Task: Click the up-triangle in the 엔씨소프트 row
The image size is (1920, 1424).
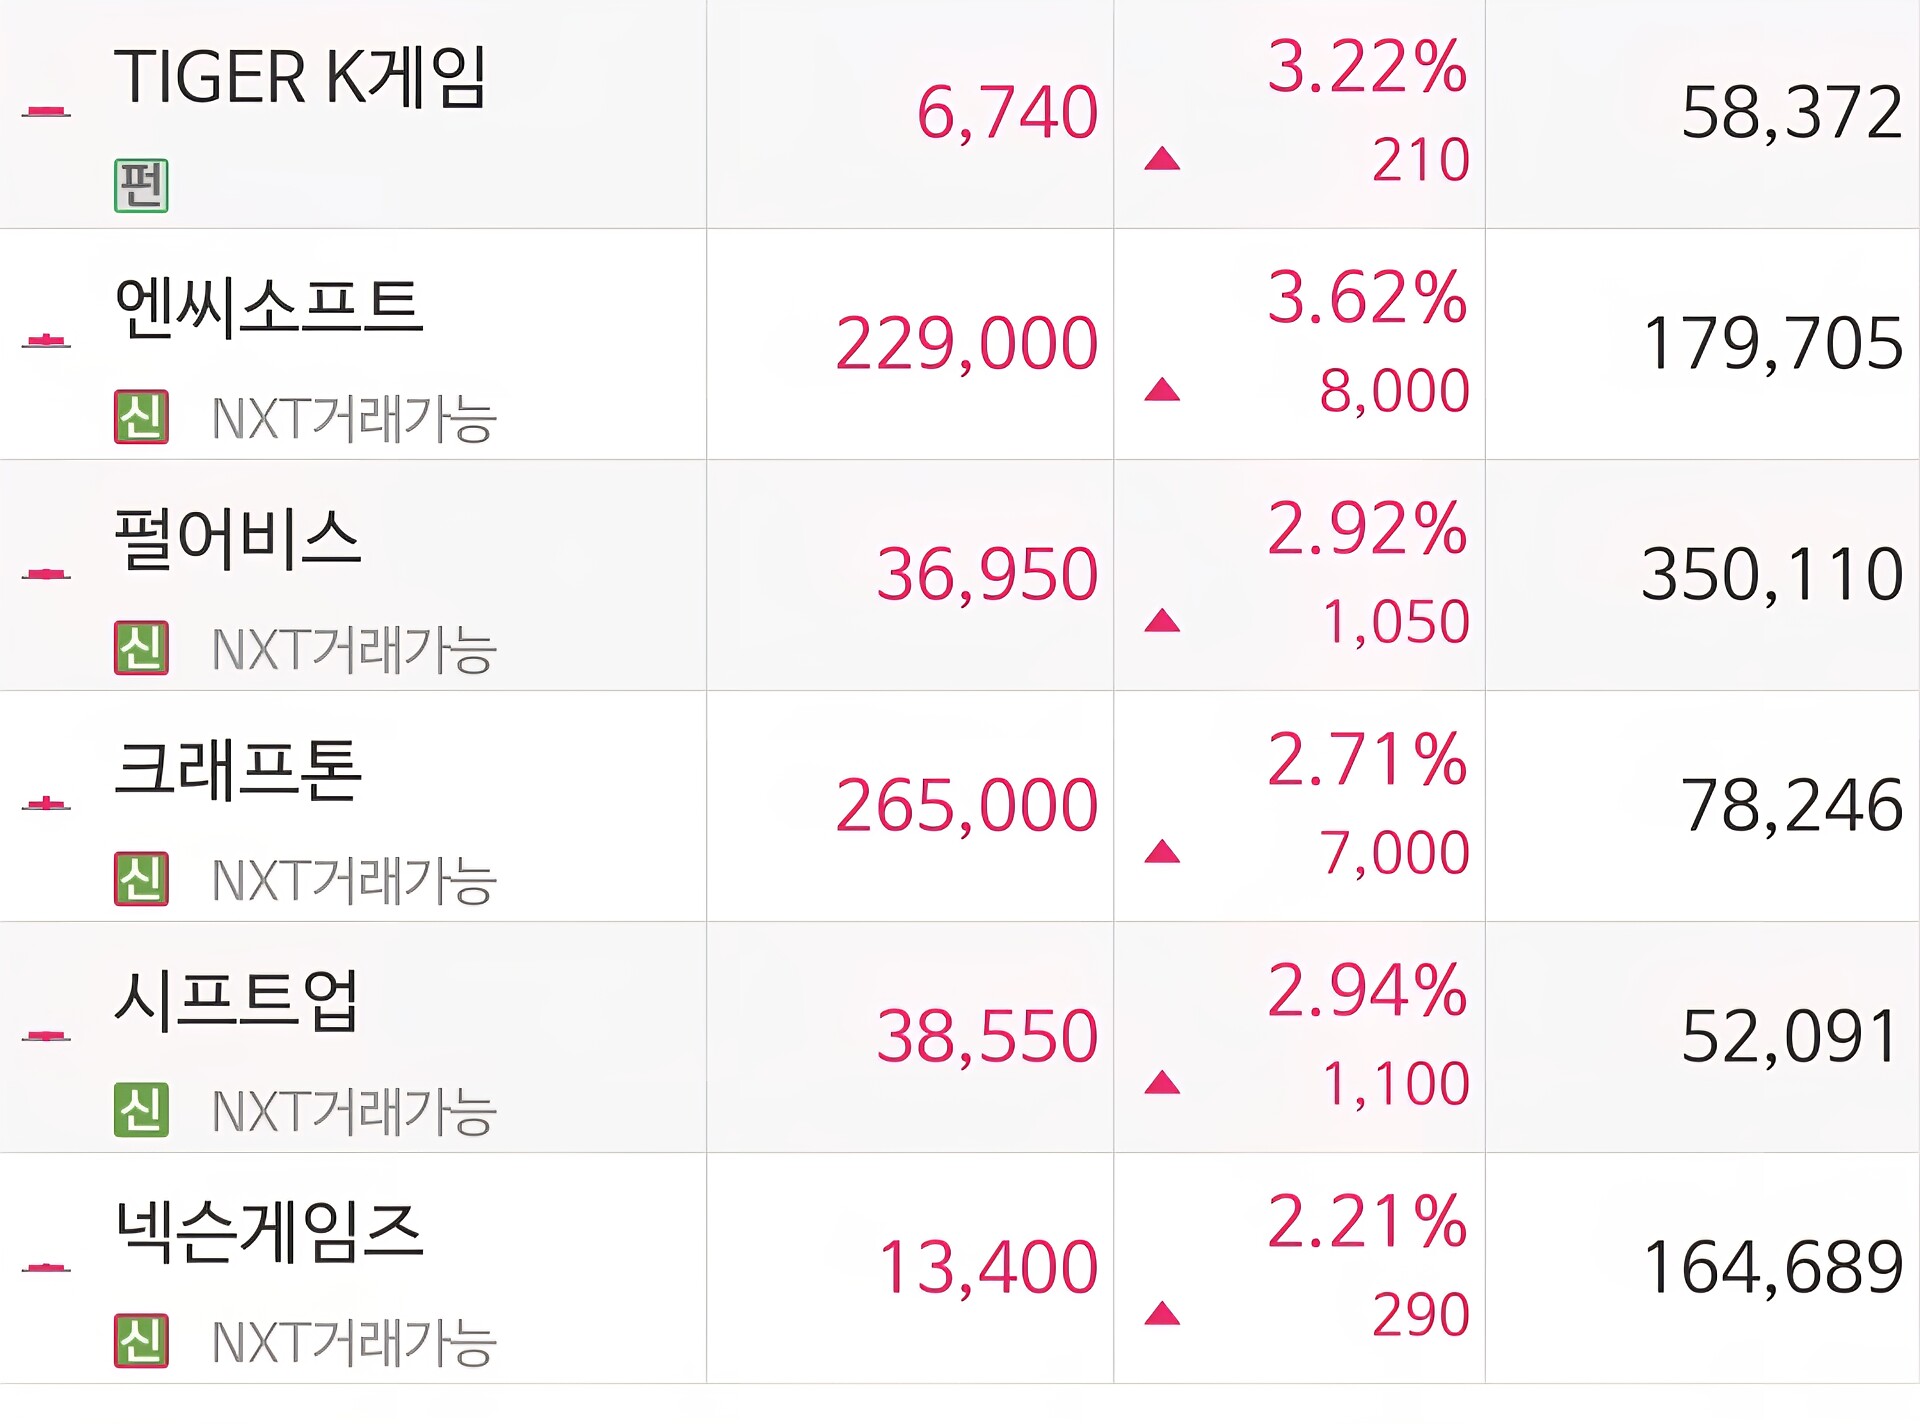Action: [x=1162, y=389]
